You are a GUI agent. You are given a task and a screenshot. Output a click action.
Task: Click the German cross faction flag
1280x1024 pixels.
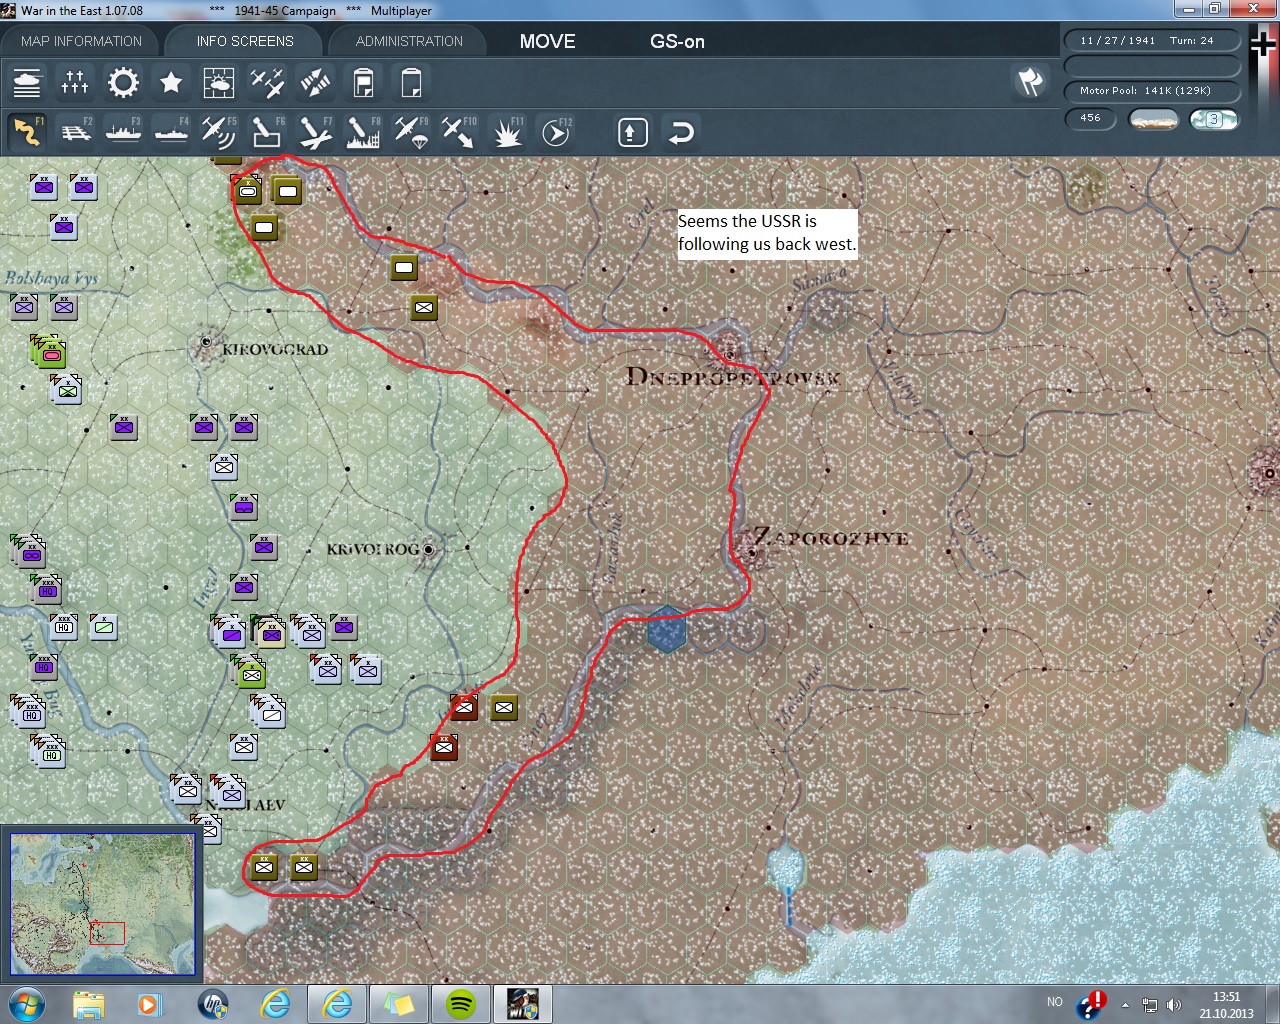1262,44
